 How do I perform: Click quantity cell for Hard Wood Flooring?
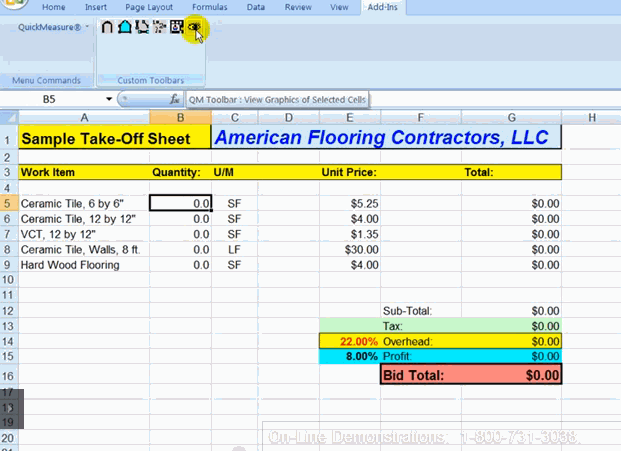click(180, 265)
